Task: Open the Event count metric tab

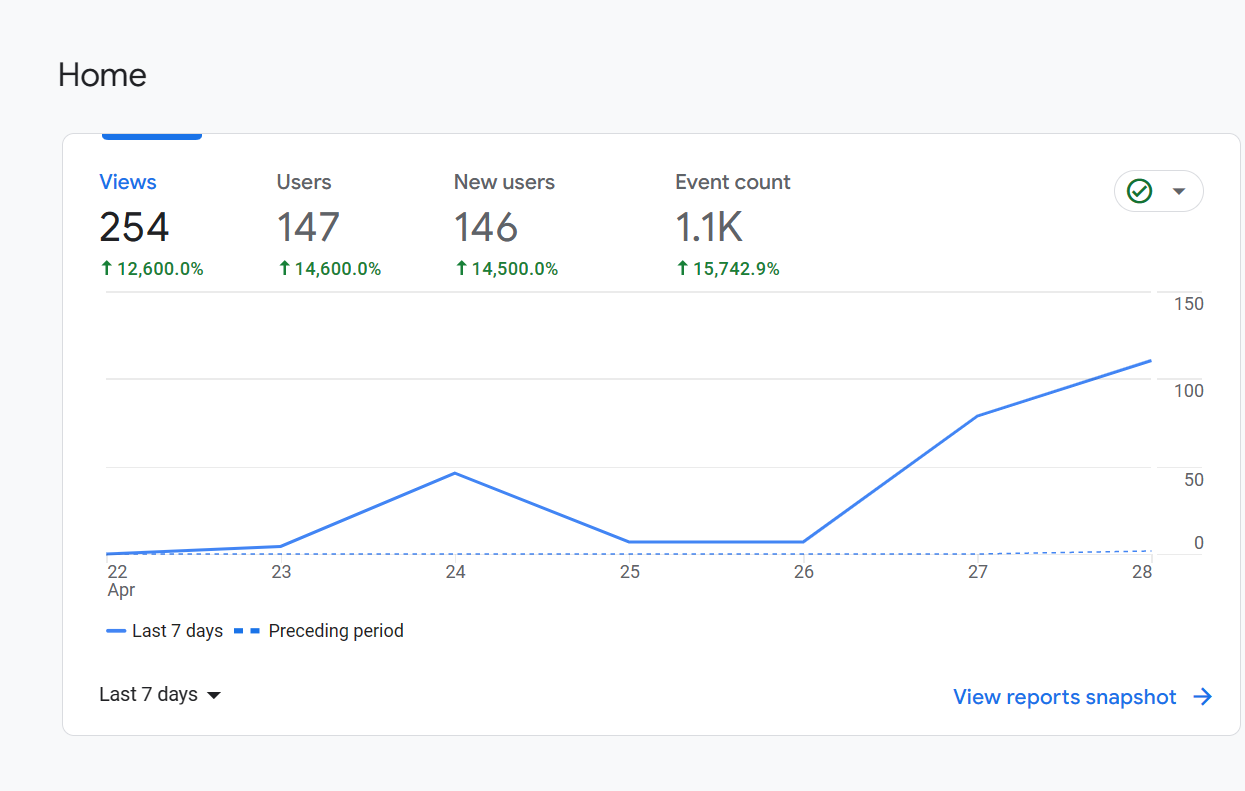Action: coord(732,182)
